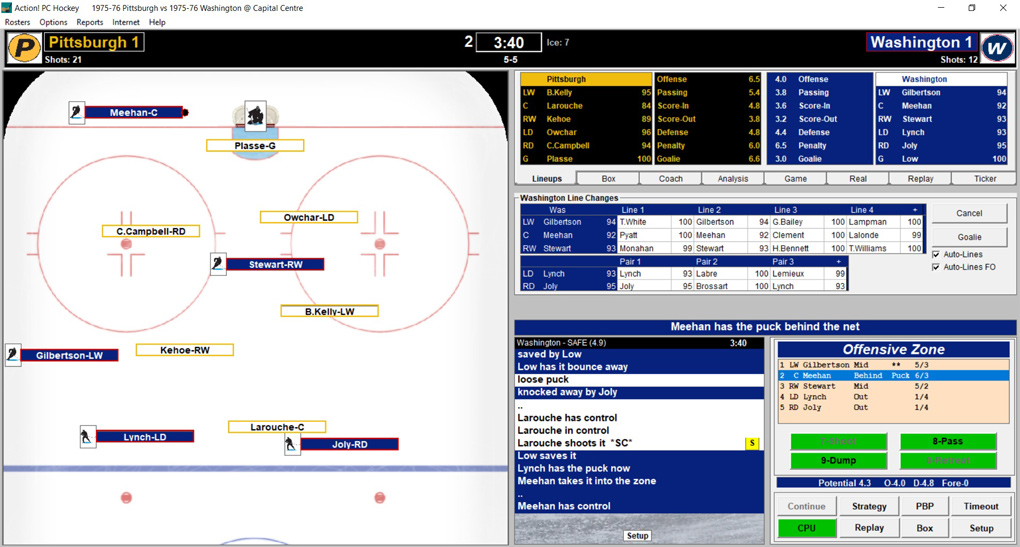This screenshot has height=547, width=1020.
Task: Open the Reports menu
Action: [x=89, y=22]
